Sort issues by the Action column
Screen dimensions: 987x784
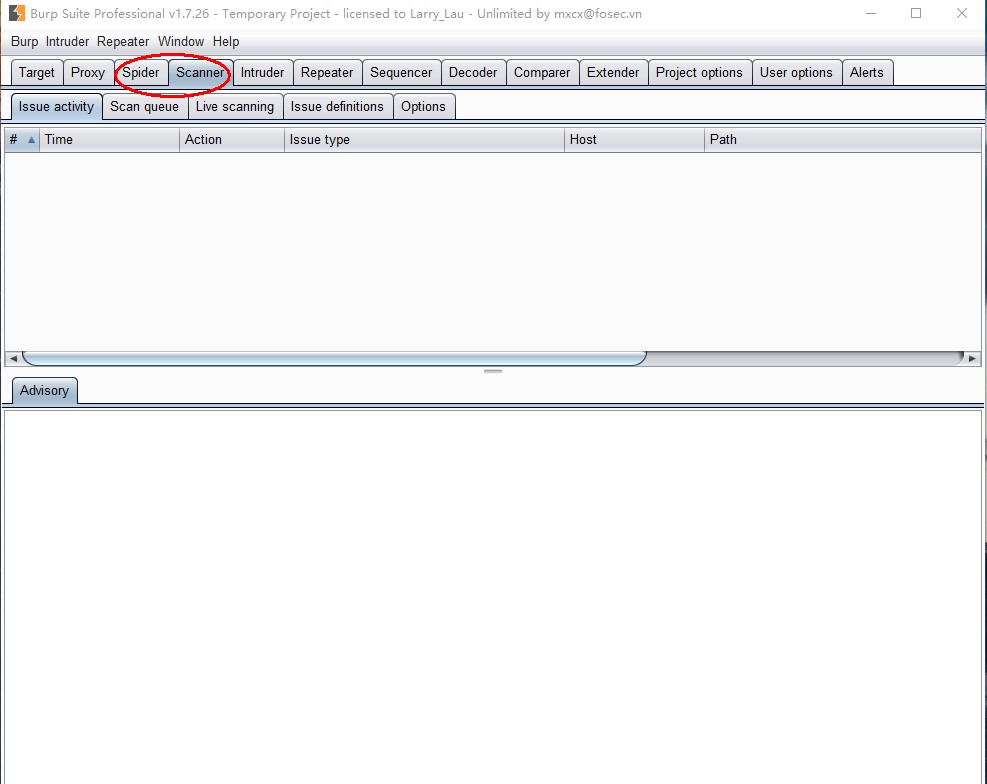coord(232,140)
